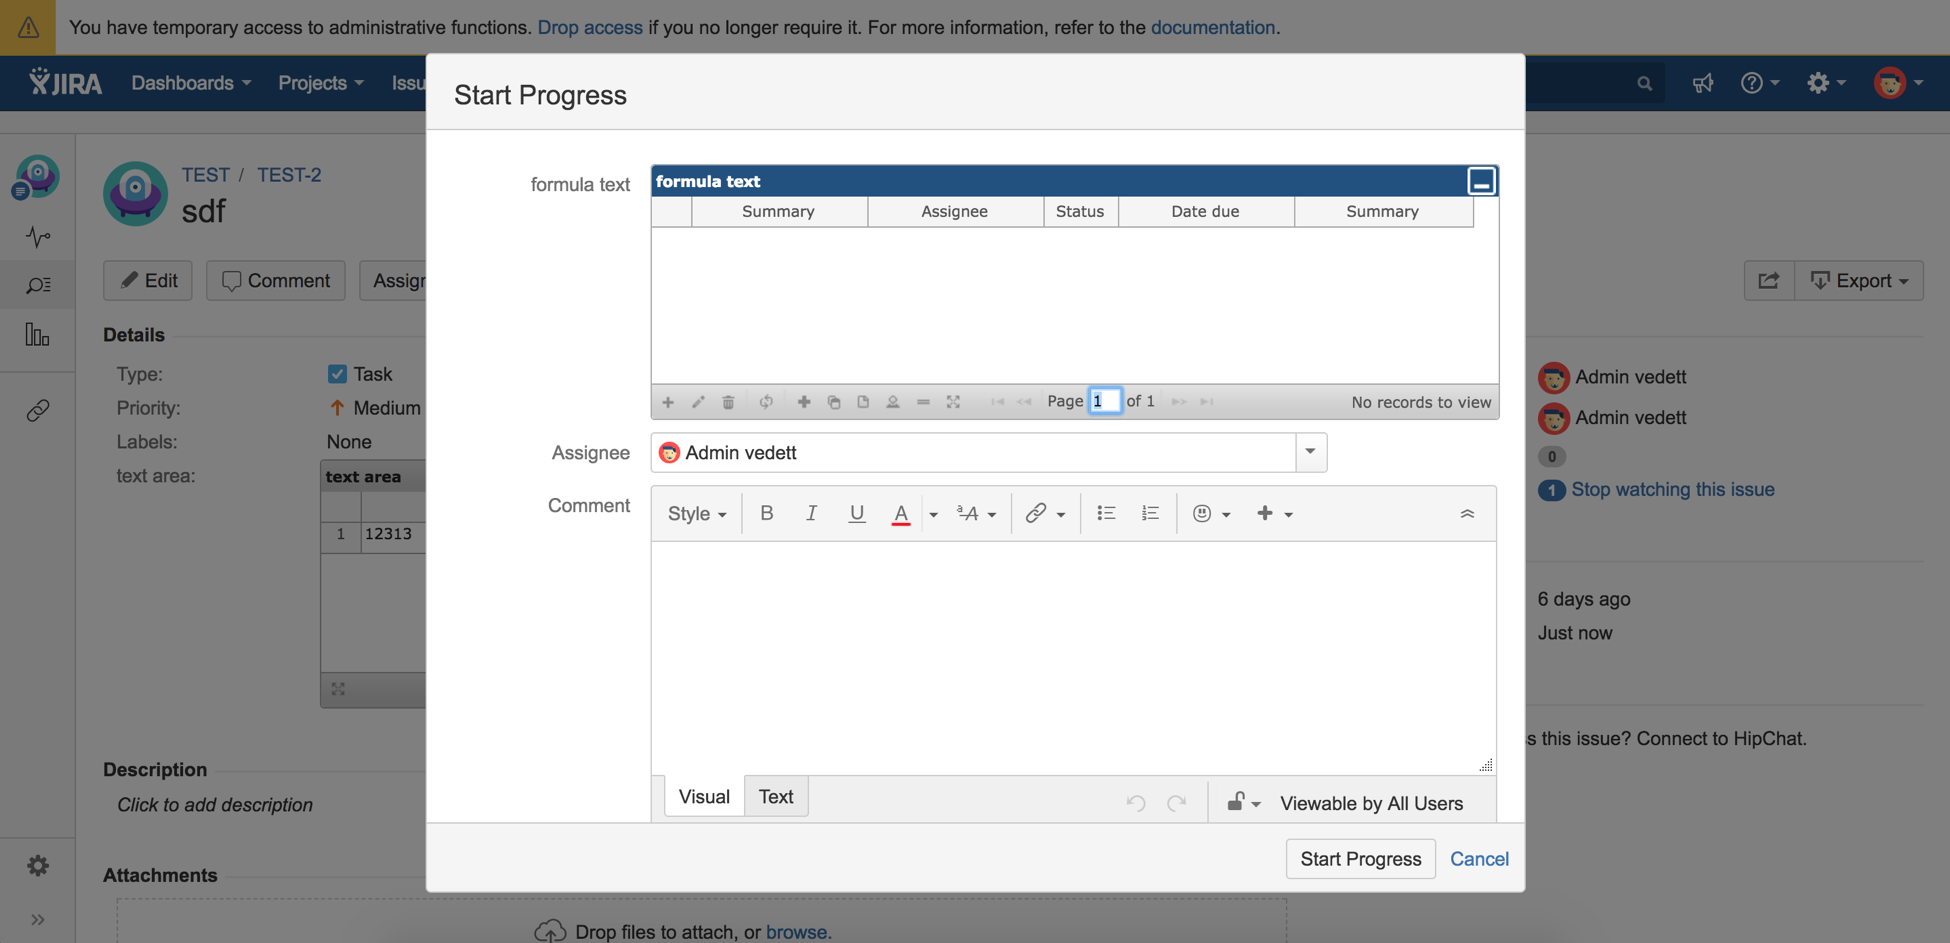Open the documentation link

click(x=1212, y=27)
